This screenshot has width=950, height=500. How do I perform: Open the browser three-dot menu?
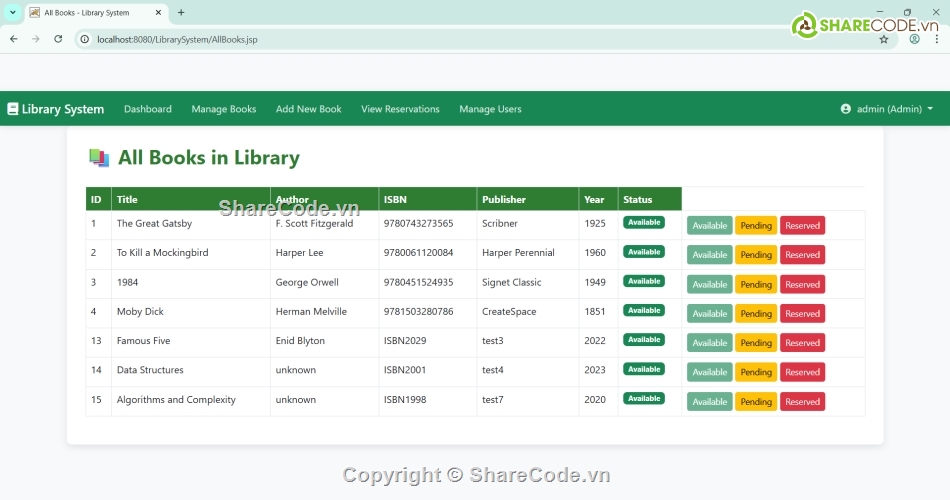(x=937, y=39)
